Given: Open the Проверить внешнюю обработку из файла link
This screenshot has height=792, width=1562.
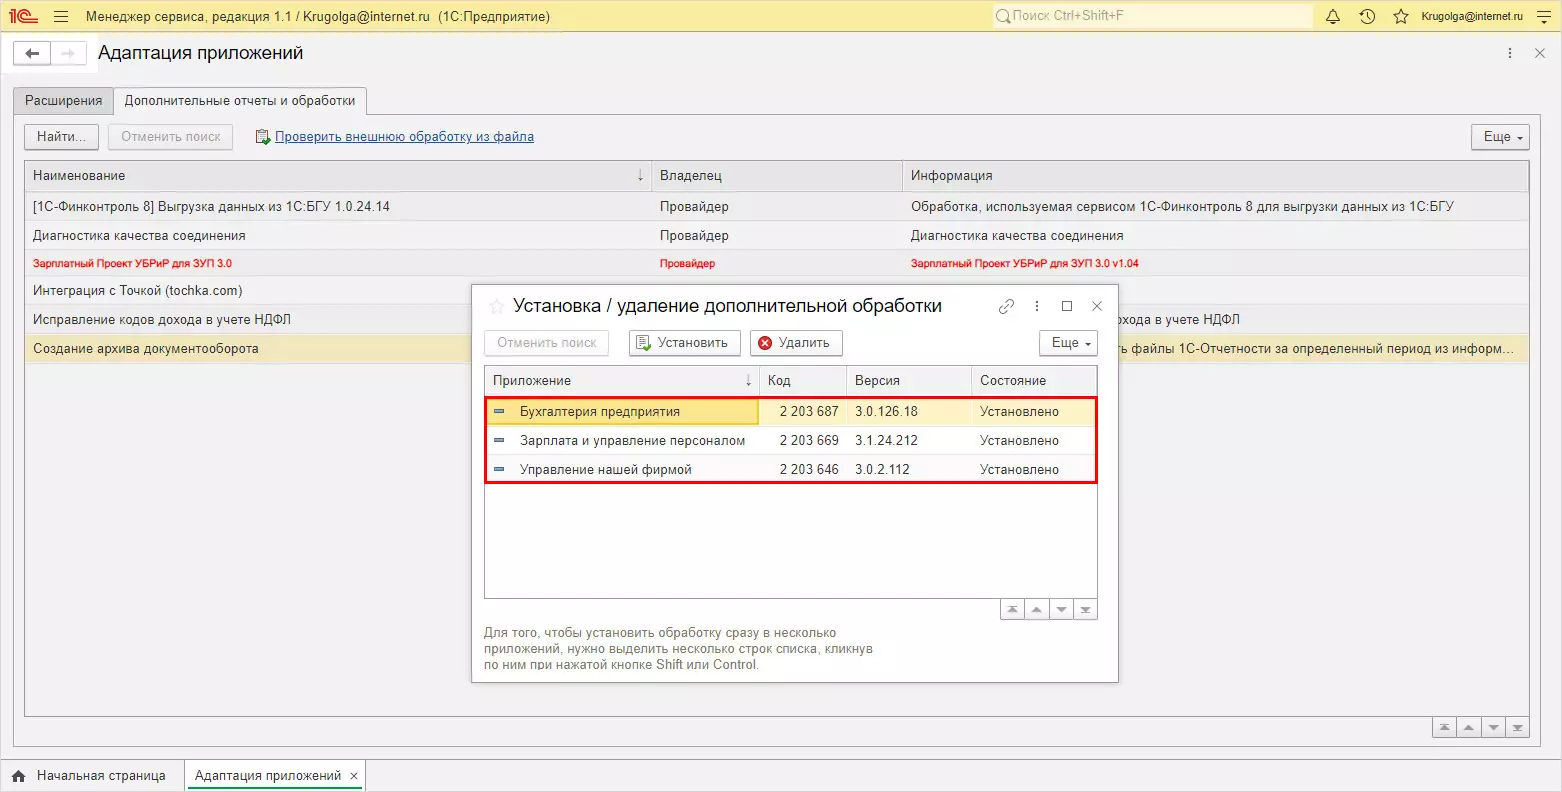Looking at the screenshot, I should 404,137.
